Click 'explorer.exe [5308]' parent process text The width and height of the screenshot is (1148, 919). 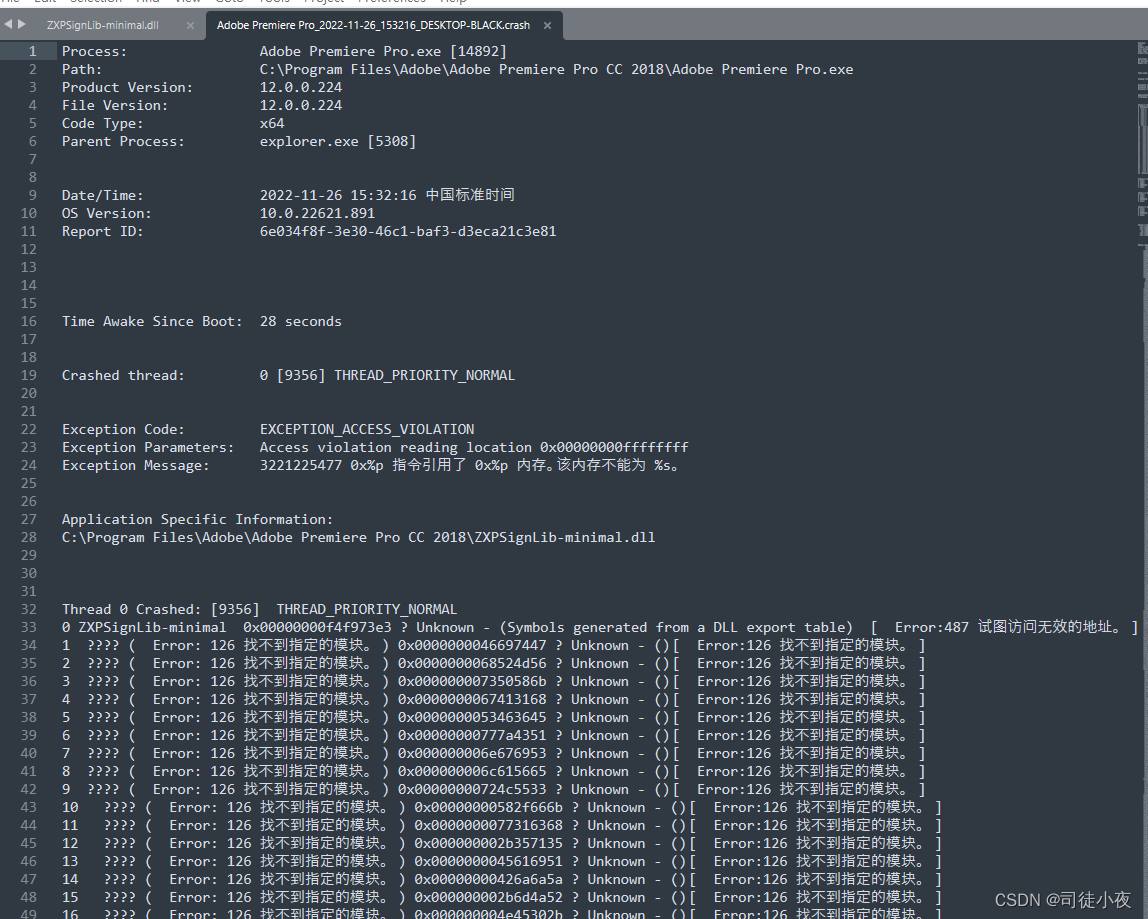338,141
